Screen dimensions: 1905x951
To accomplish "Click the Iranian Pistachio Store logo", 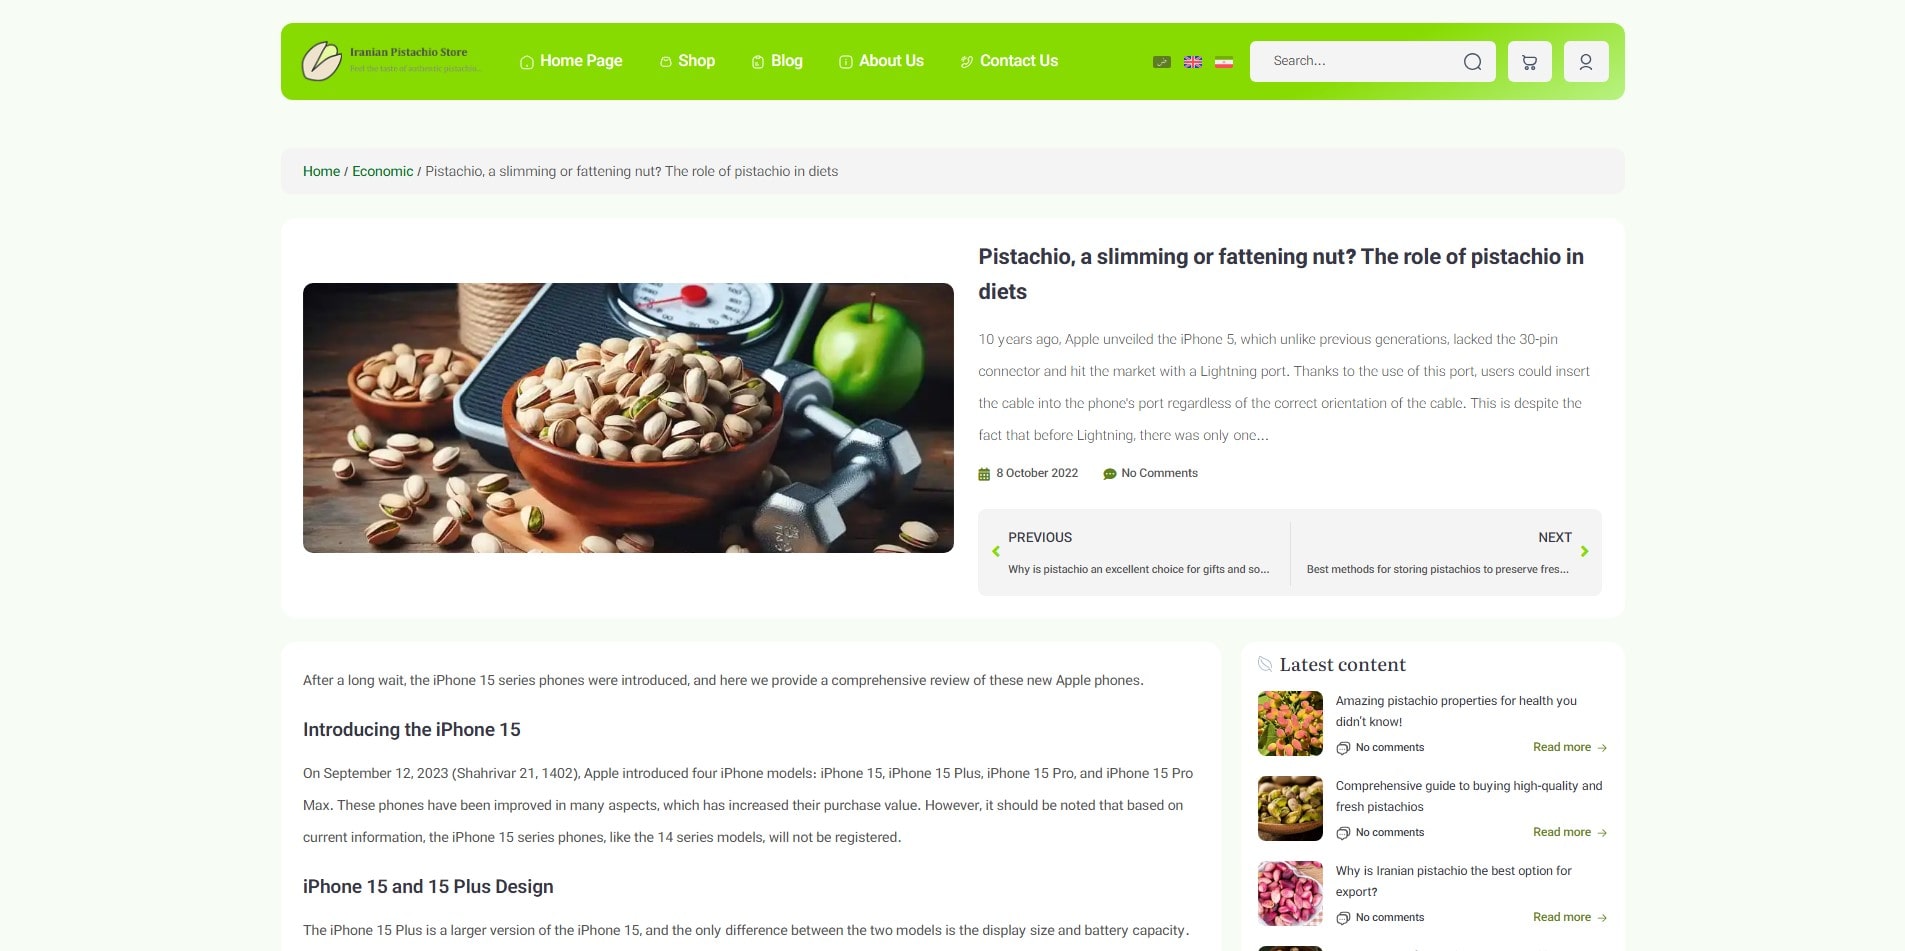I will click(392, 61).
